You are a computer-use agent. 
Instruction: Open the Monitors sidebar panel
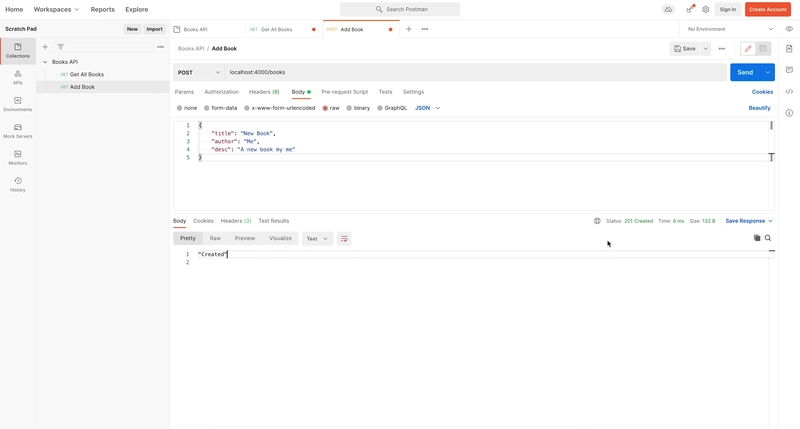click(18, 158)
